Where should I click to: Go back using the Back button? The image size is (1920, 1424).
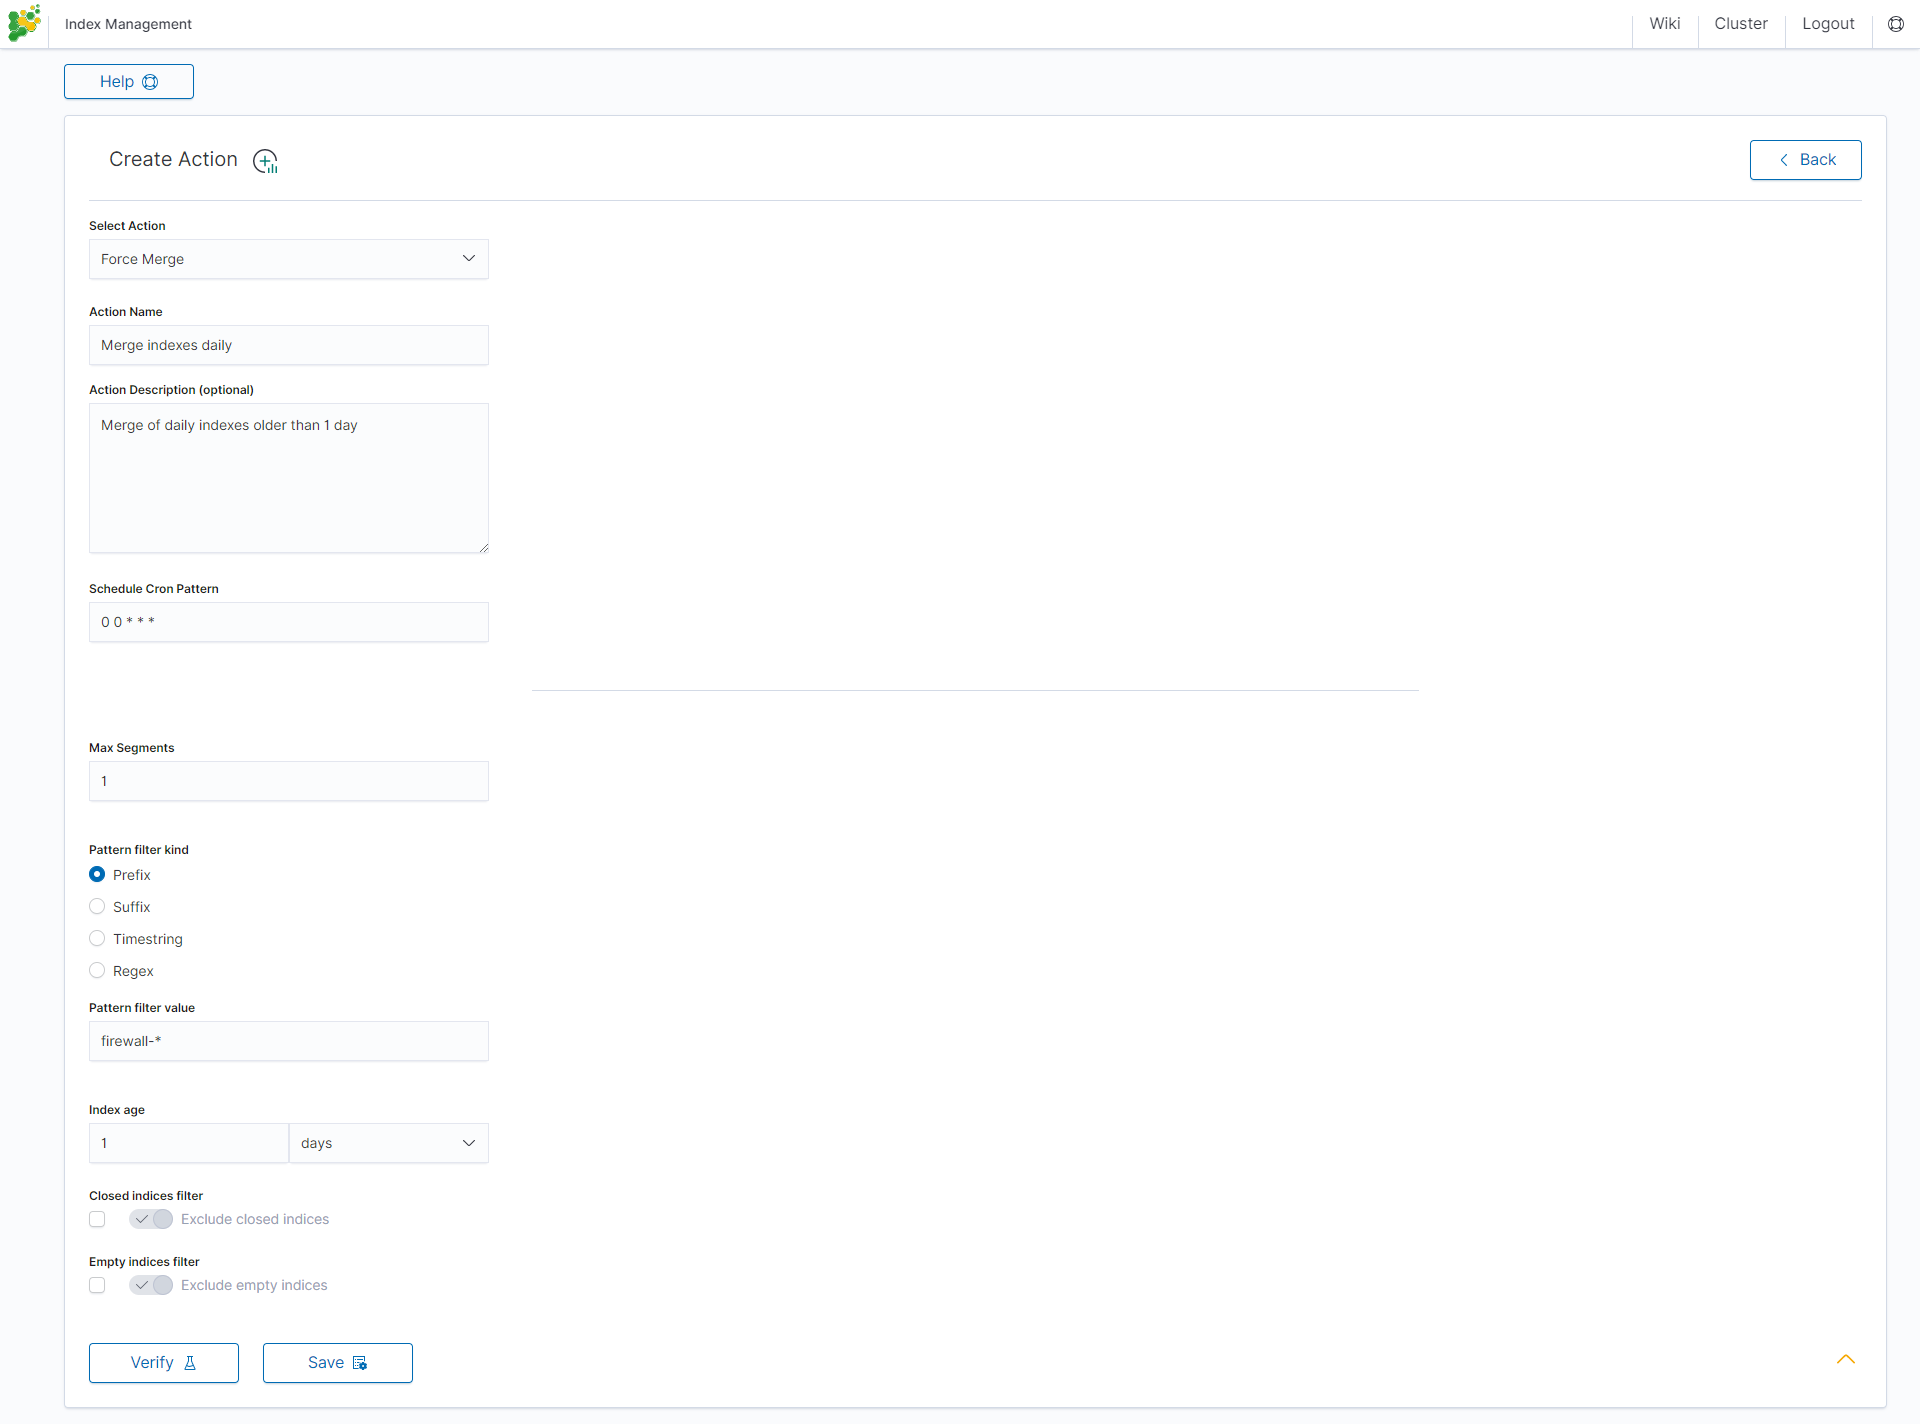(x=1805, y=160)
